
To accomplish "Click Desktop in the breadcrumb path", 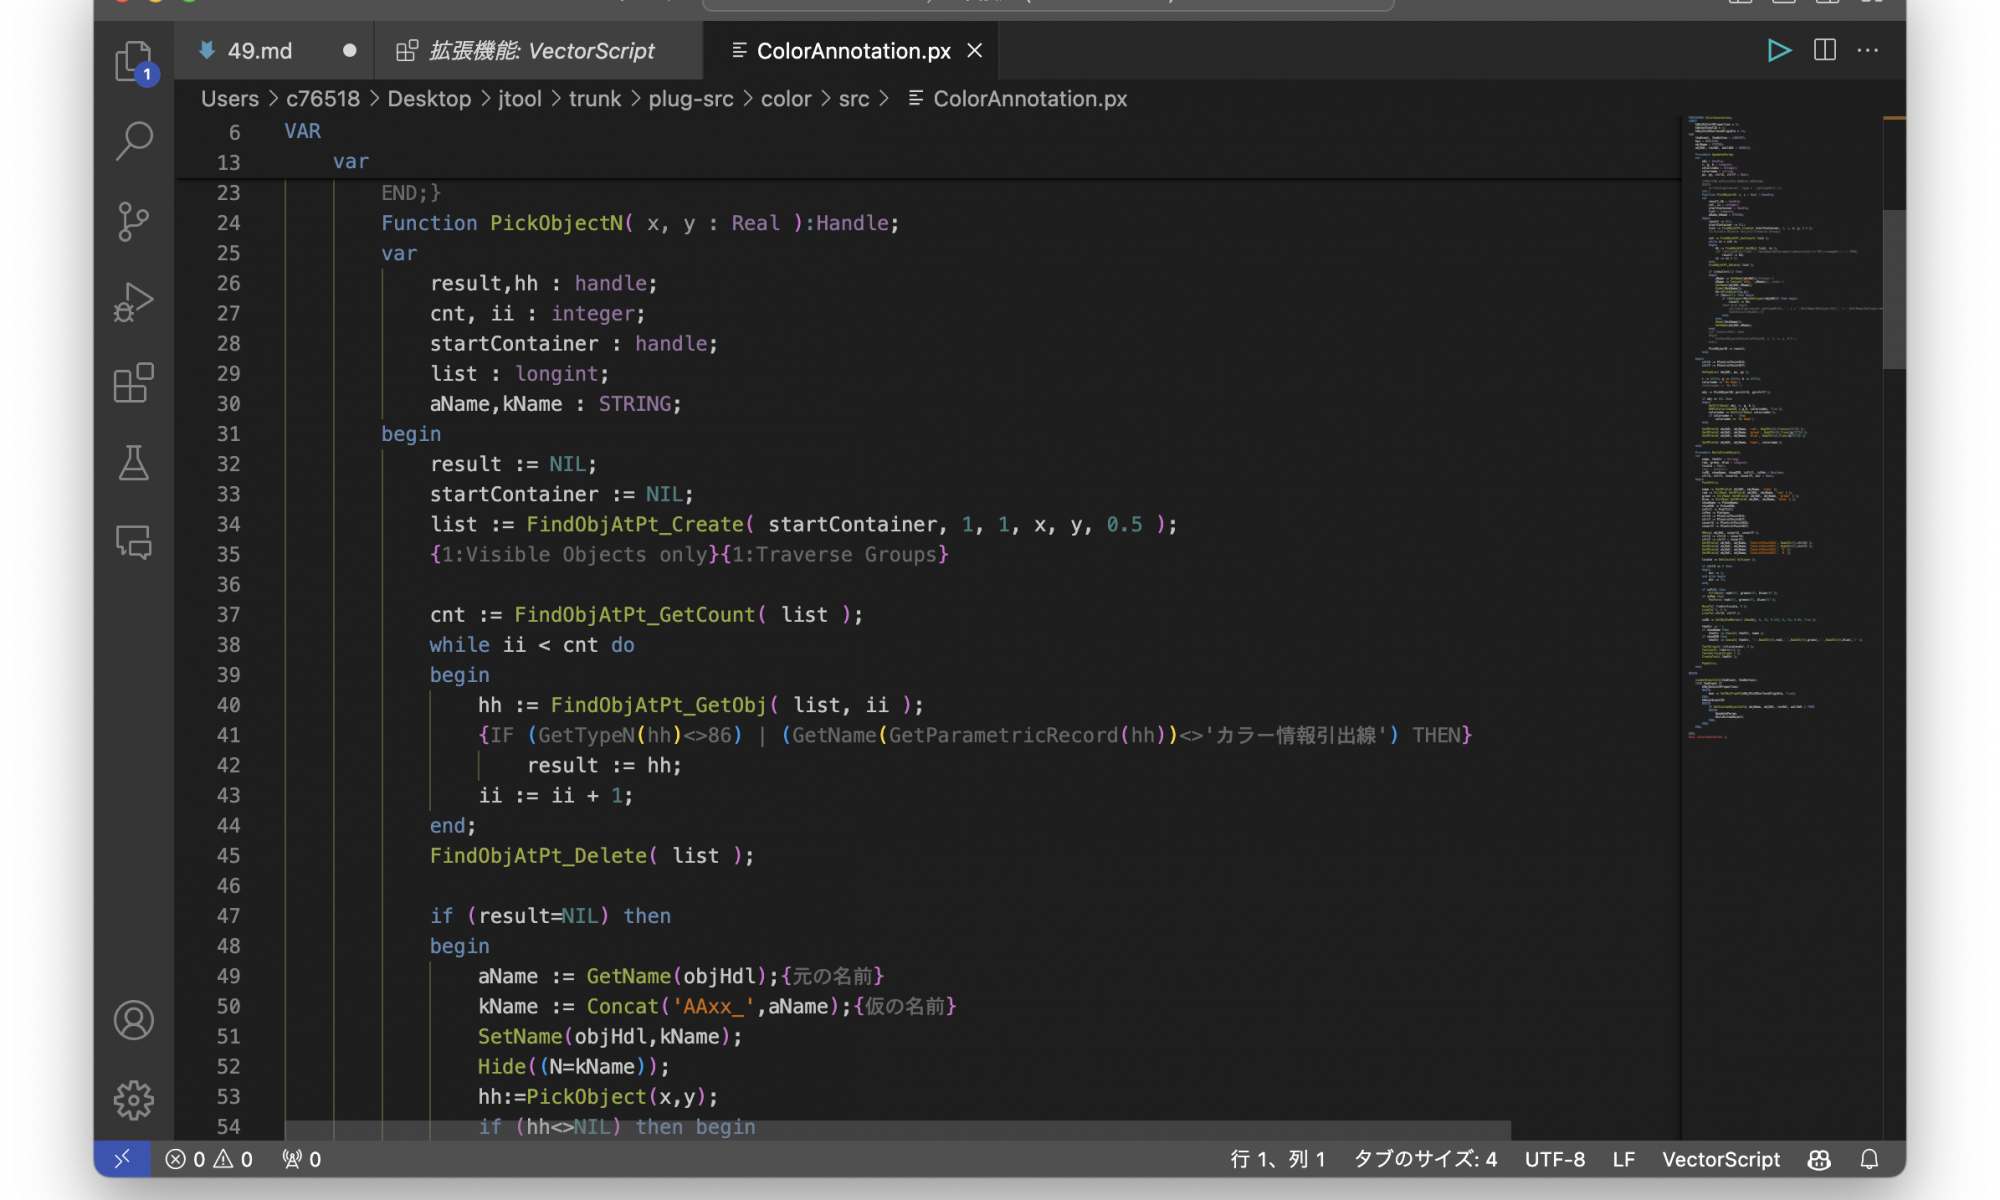I will tap(429, 99).
